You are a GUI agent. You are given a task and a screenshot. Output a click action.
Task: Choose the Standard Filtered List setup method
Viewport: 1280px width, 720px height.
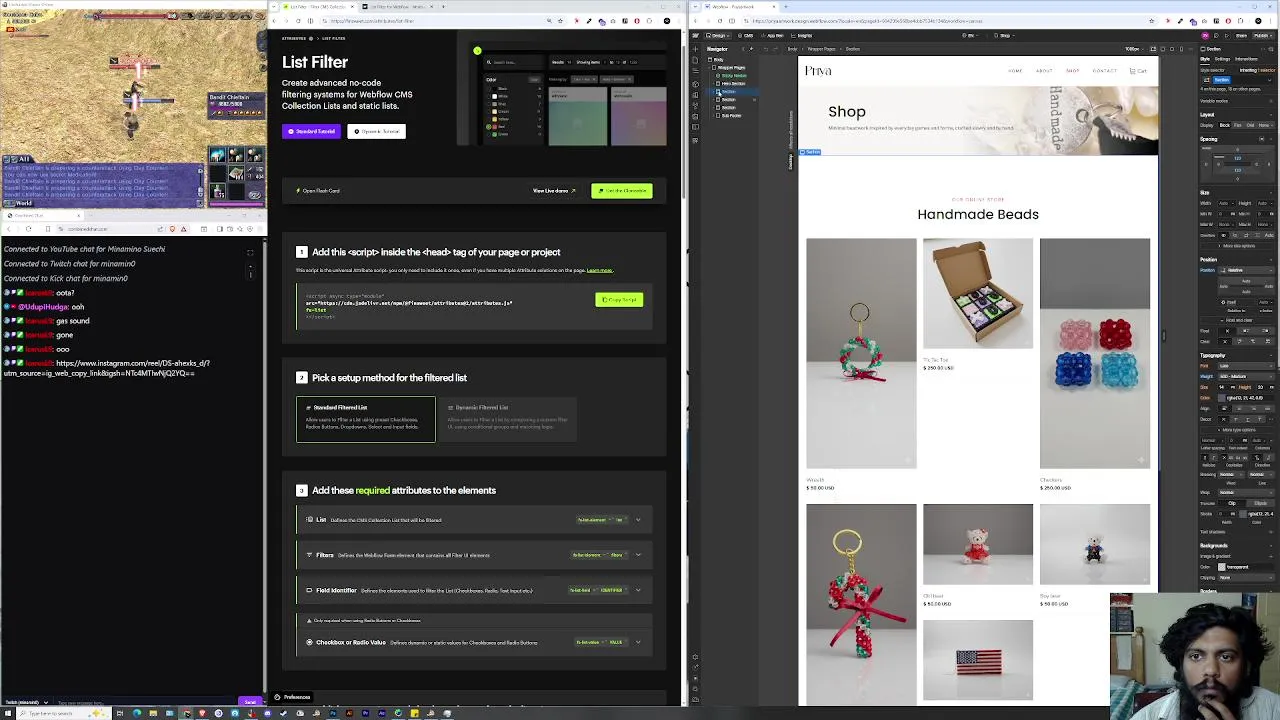tap(365, 419)
